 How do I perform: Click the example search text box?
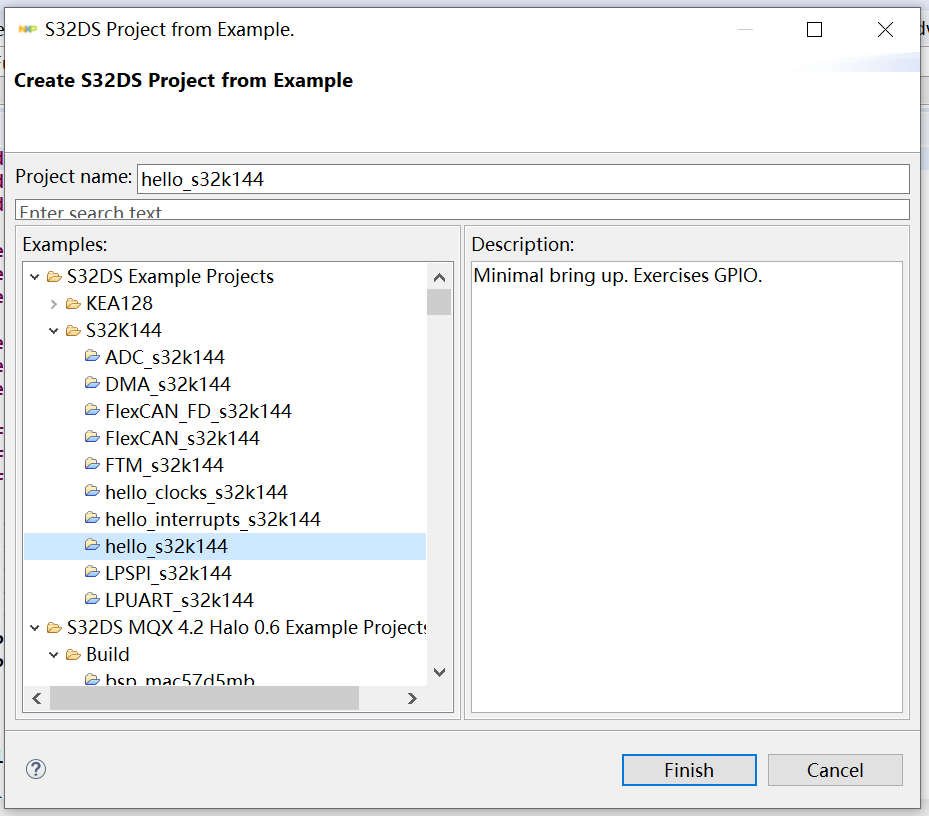coord(462,211)
